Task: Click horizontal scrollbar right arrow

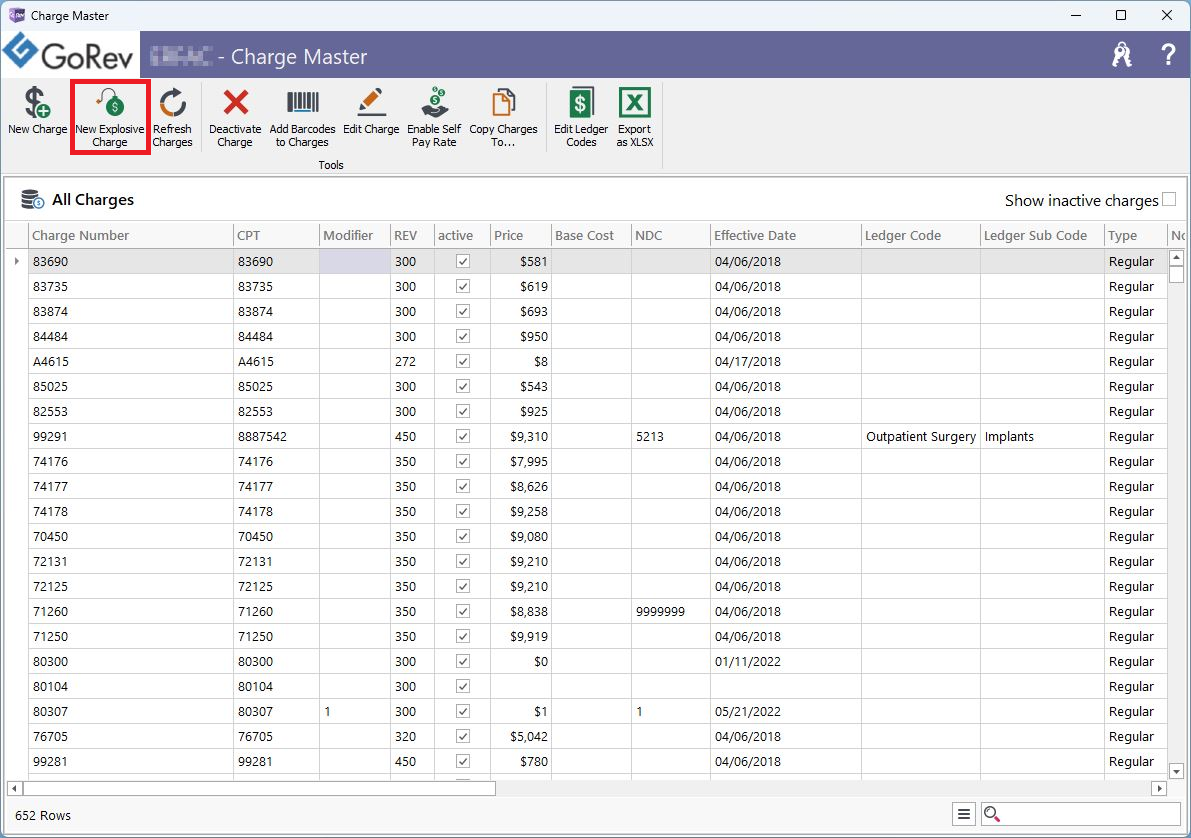Action: coord(1159,789)
